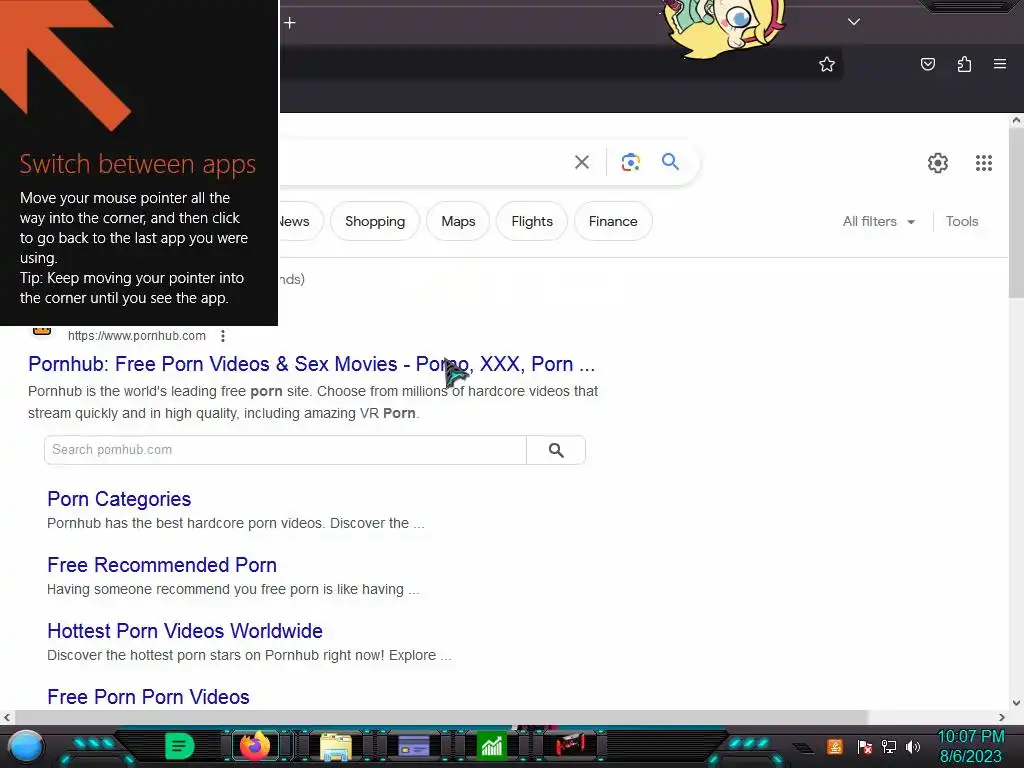Expand the list all tabs chevron
The height and width of the screenshot is (768, 1024).
(854, 22)
